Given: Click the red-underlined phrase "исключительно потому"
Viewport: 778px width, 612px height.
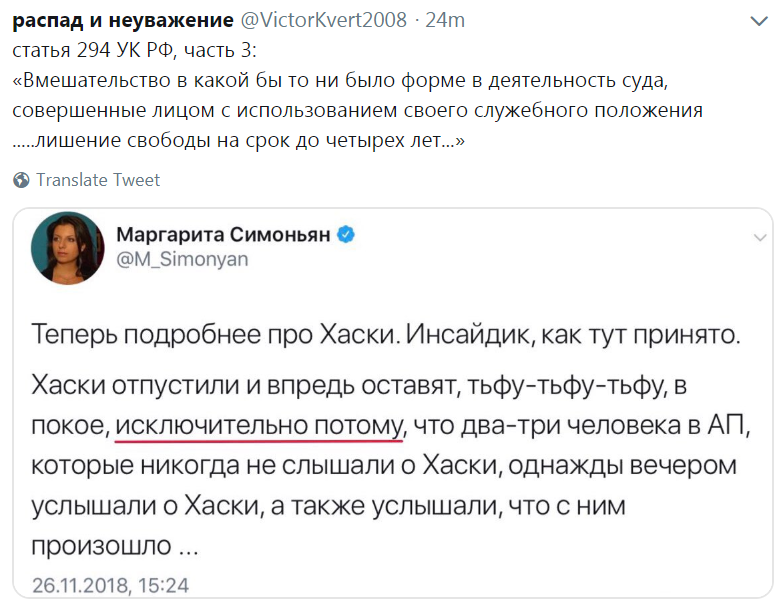Looking at the screenshot, I should pyautogui.click(x=258, y=427).
